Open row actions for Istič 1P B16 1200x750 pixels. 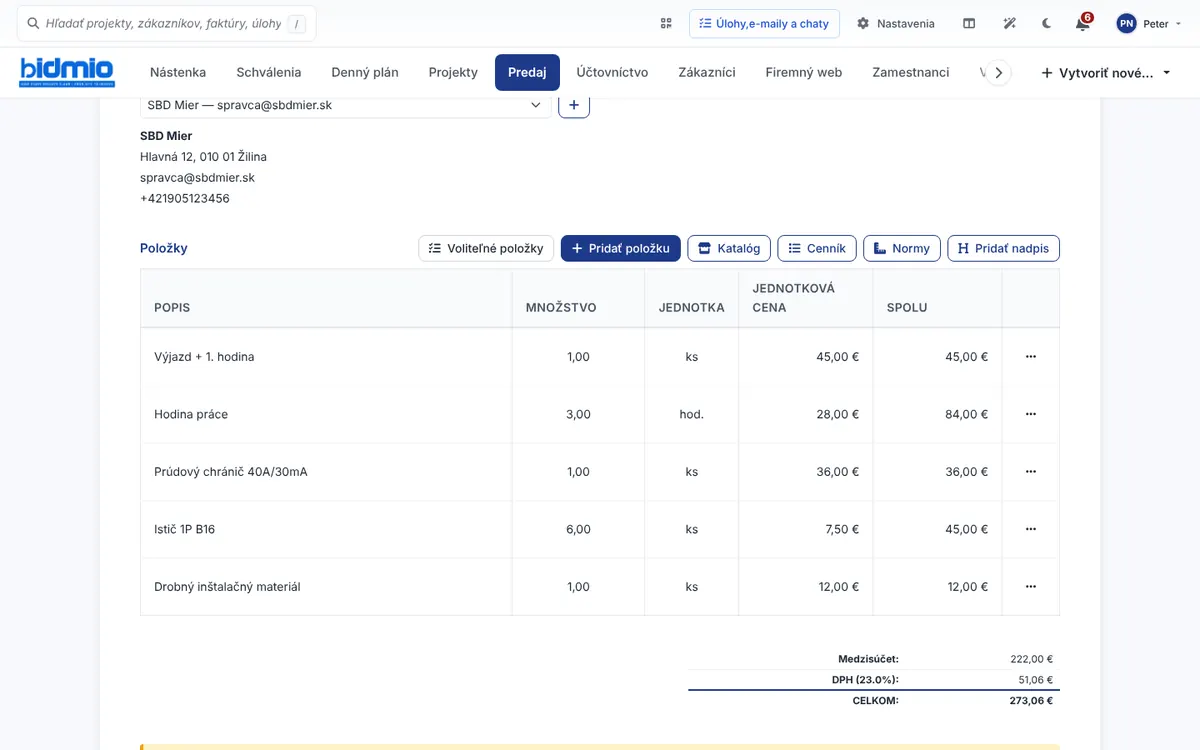1031,529
